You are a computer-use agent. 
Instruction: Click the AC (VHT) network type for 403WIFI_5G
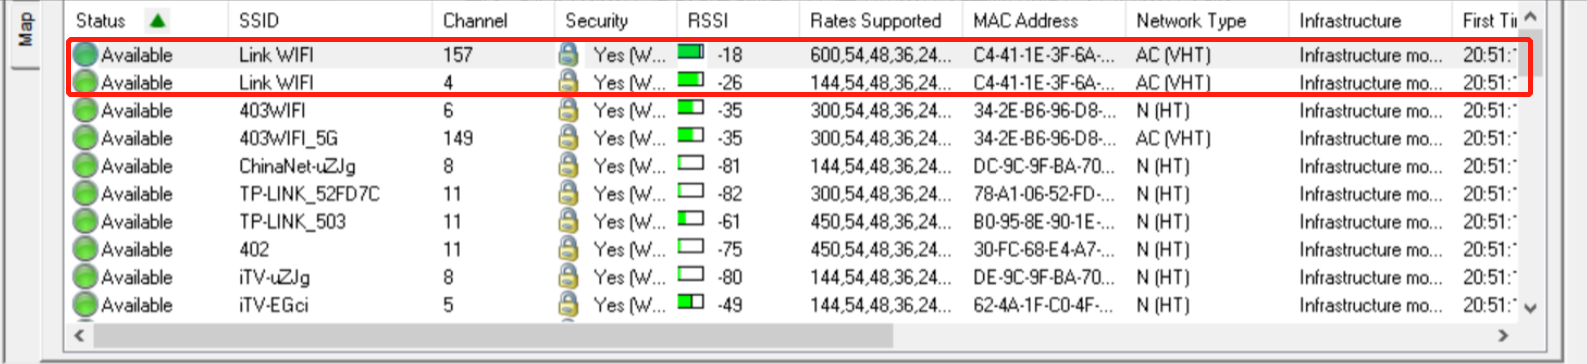pyautogui.click(x=1173, y=138)
